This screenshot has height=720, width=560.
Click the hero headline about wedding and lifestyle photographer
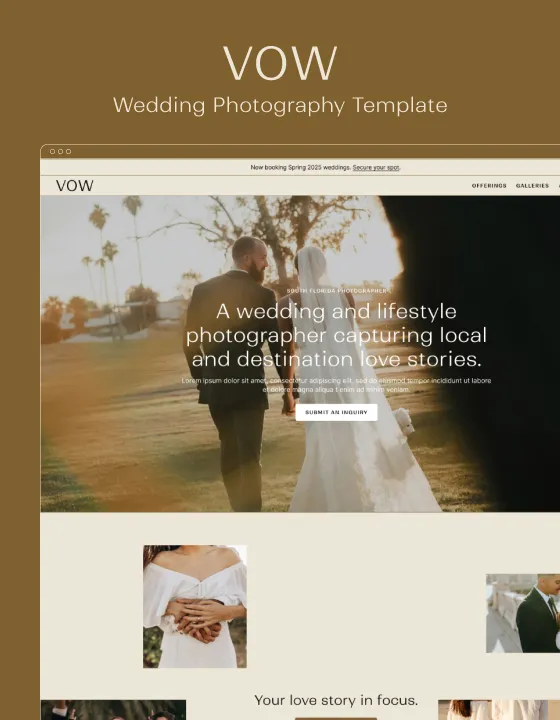(336, 335)
